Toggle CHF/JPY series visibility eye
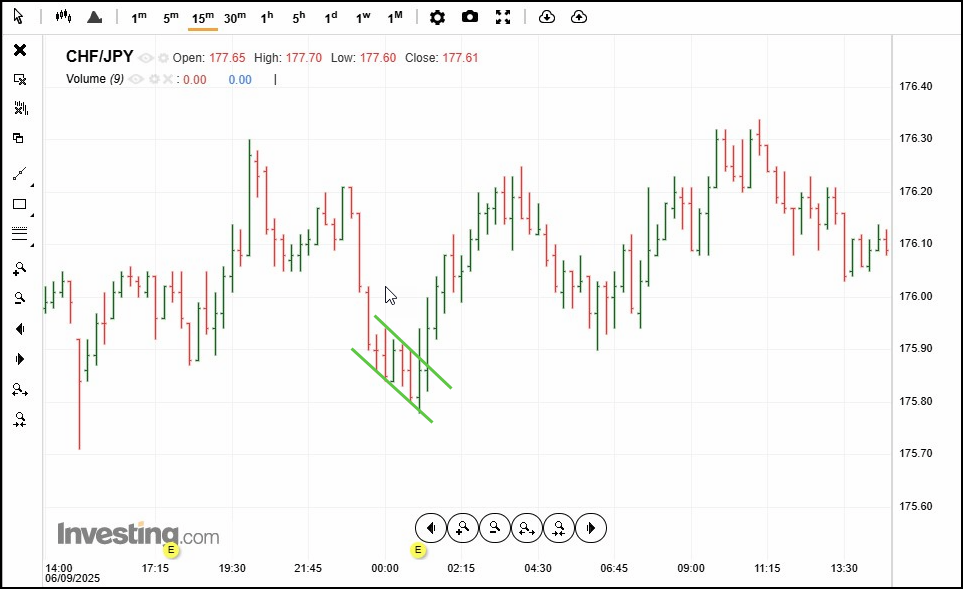The image size is (963, 589). pyautogui.click(x=146, y=58)
